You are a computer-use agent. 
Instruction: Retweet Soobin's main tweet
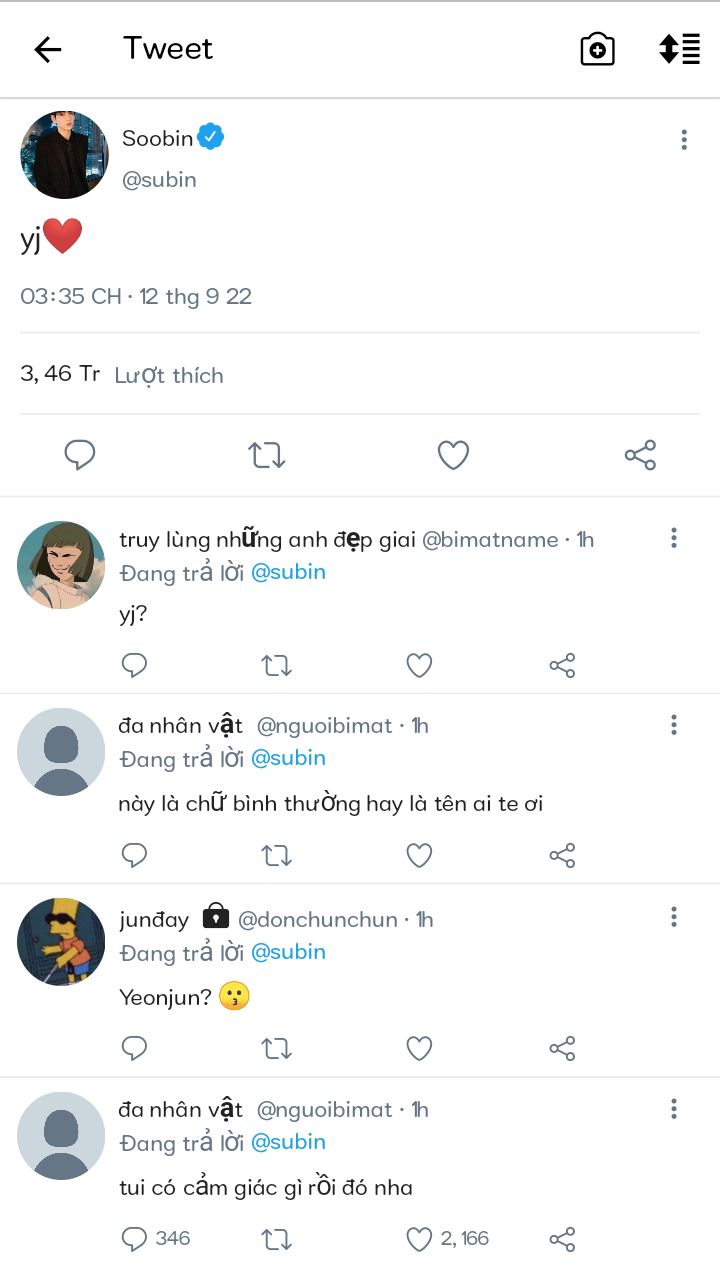tap(267, 455)
